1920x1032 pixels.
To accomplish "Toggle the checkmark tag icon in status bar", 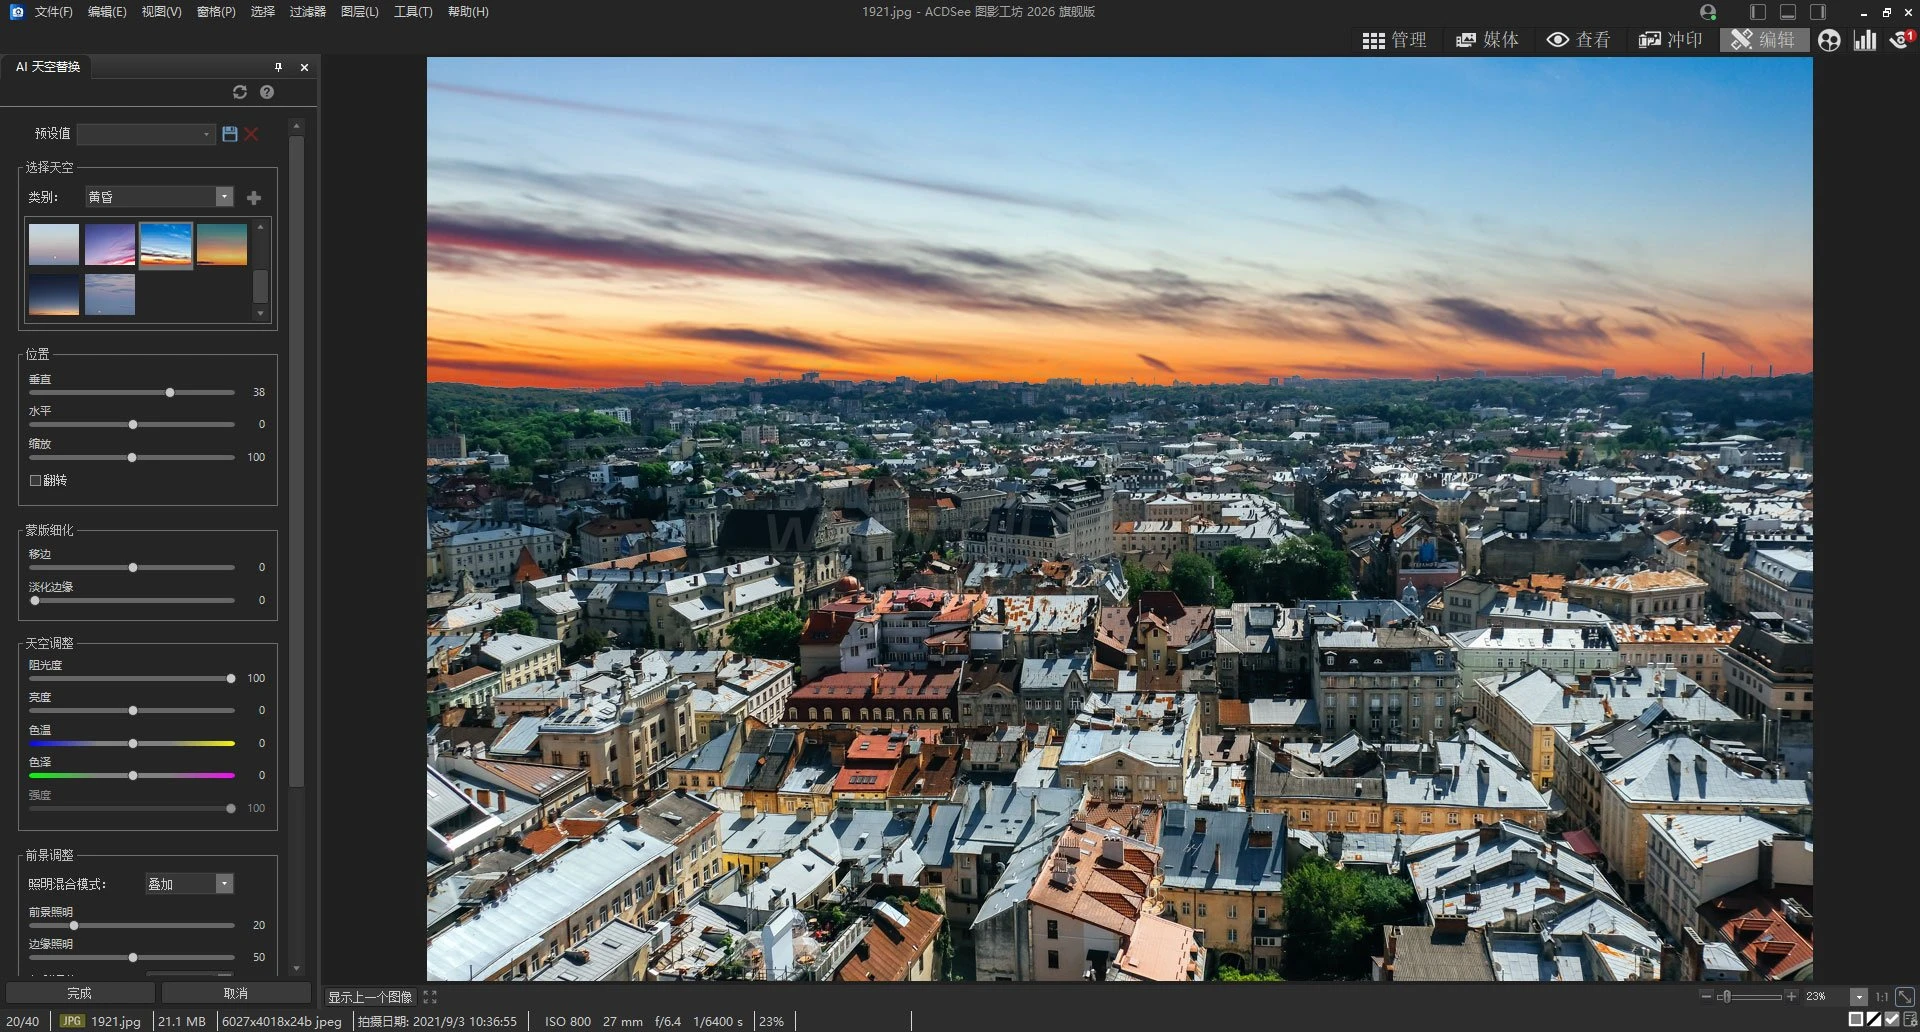I will point(1892,1020).
